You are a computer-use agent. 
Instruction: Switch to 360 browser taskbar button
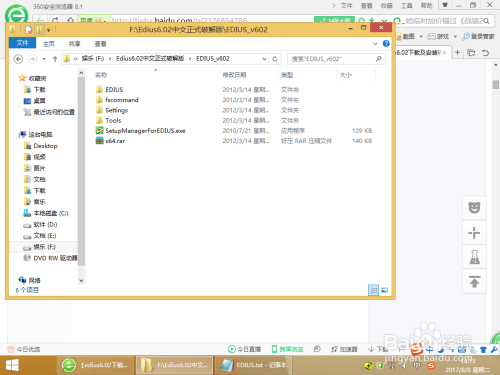[x=95, y=365]
